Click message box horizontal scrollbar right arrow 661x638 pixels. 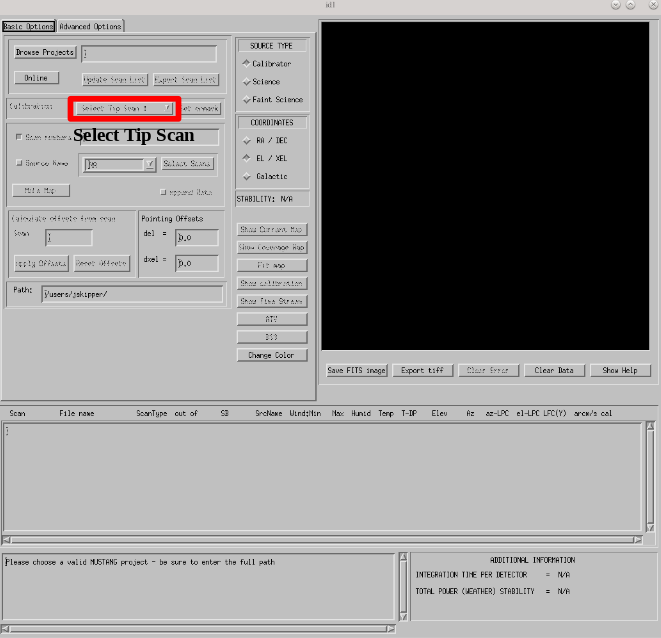(x=391, y=629)
